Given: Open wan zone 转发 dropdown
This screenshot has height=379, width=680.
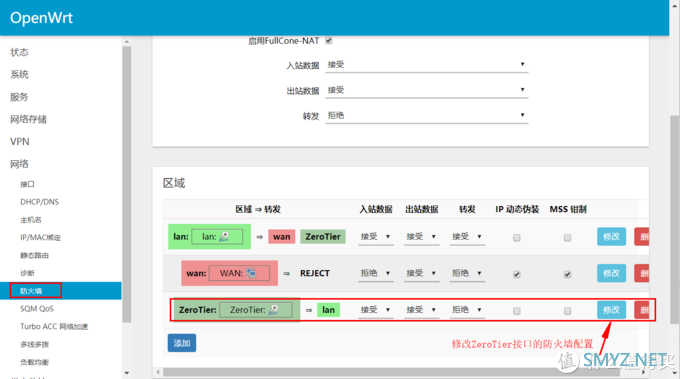Looking at the screenshot, I should pos(467,273).
